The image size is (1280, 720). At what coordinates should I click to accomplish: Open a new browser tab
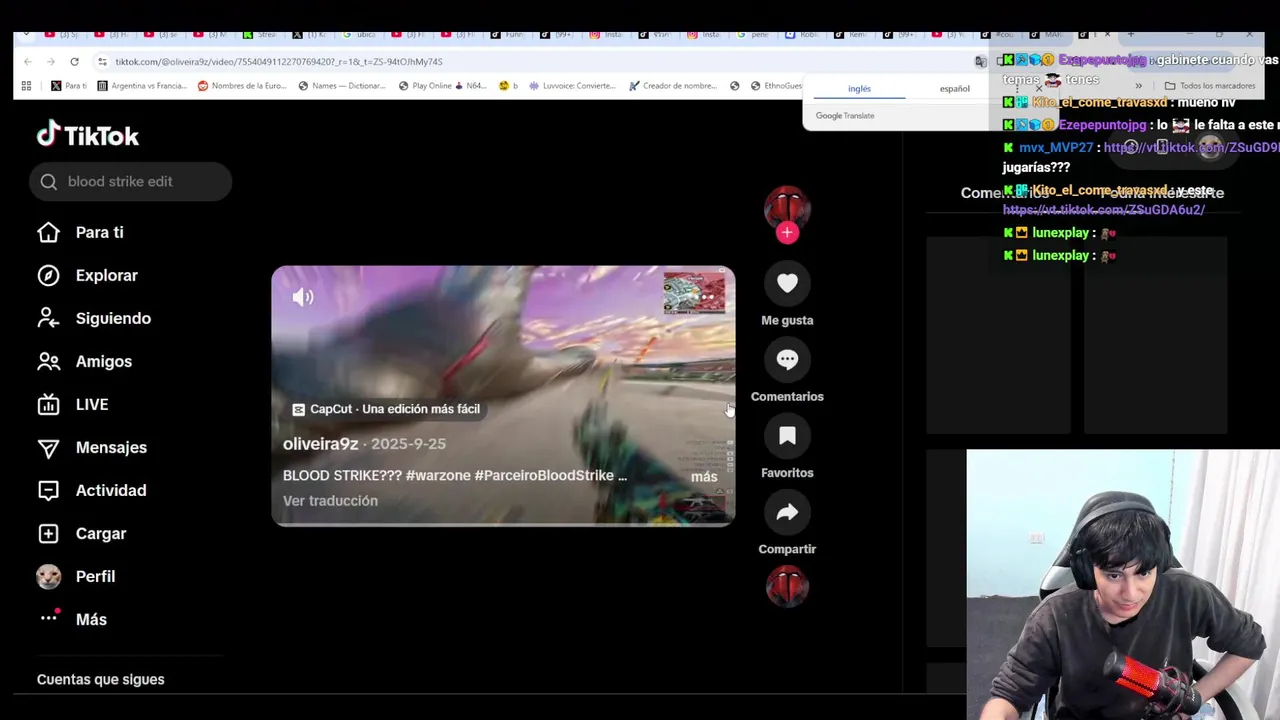pyautogui.click(x=1131, y=35)
